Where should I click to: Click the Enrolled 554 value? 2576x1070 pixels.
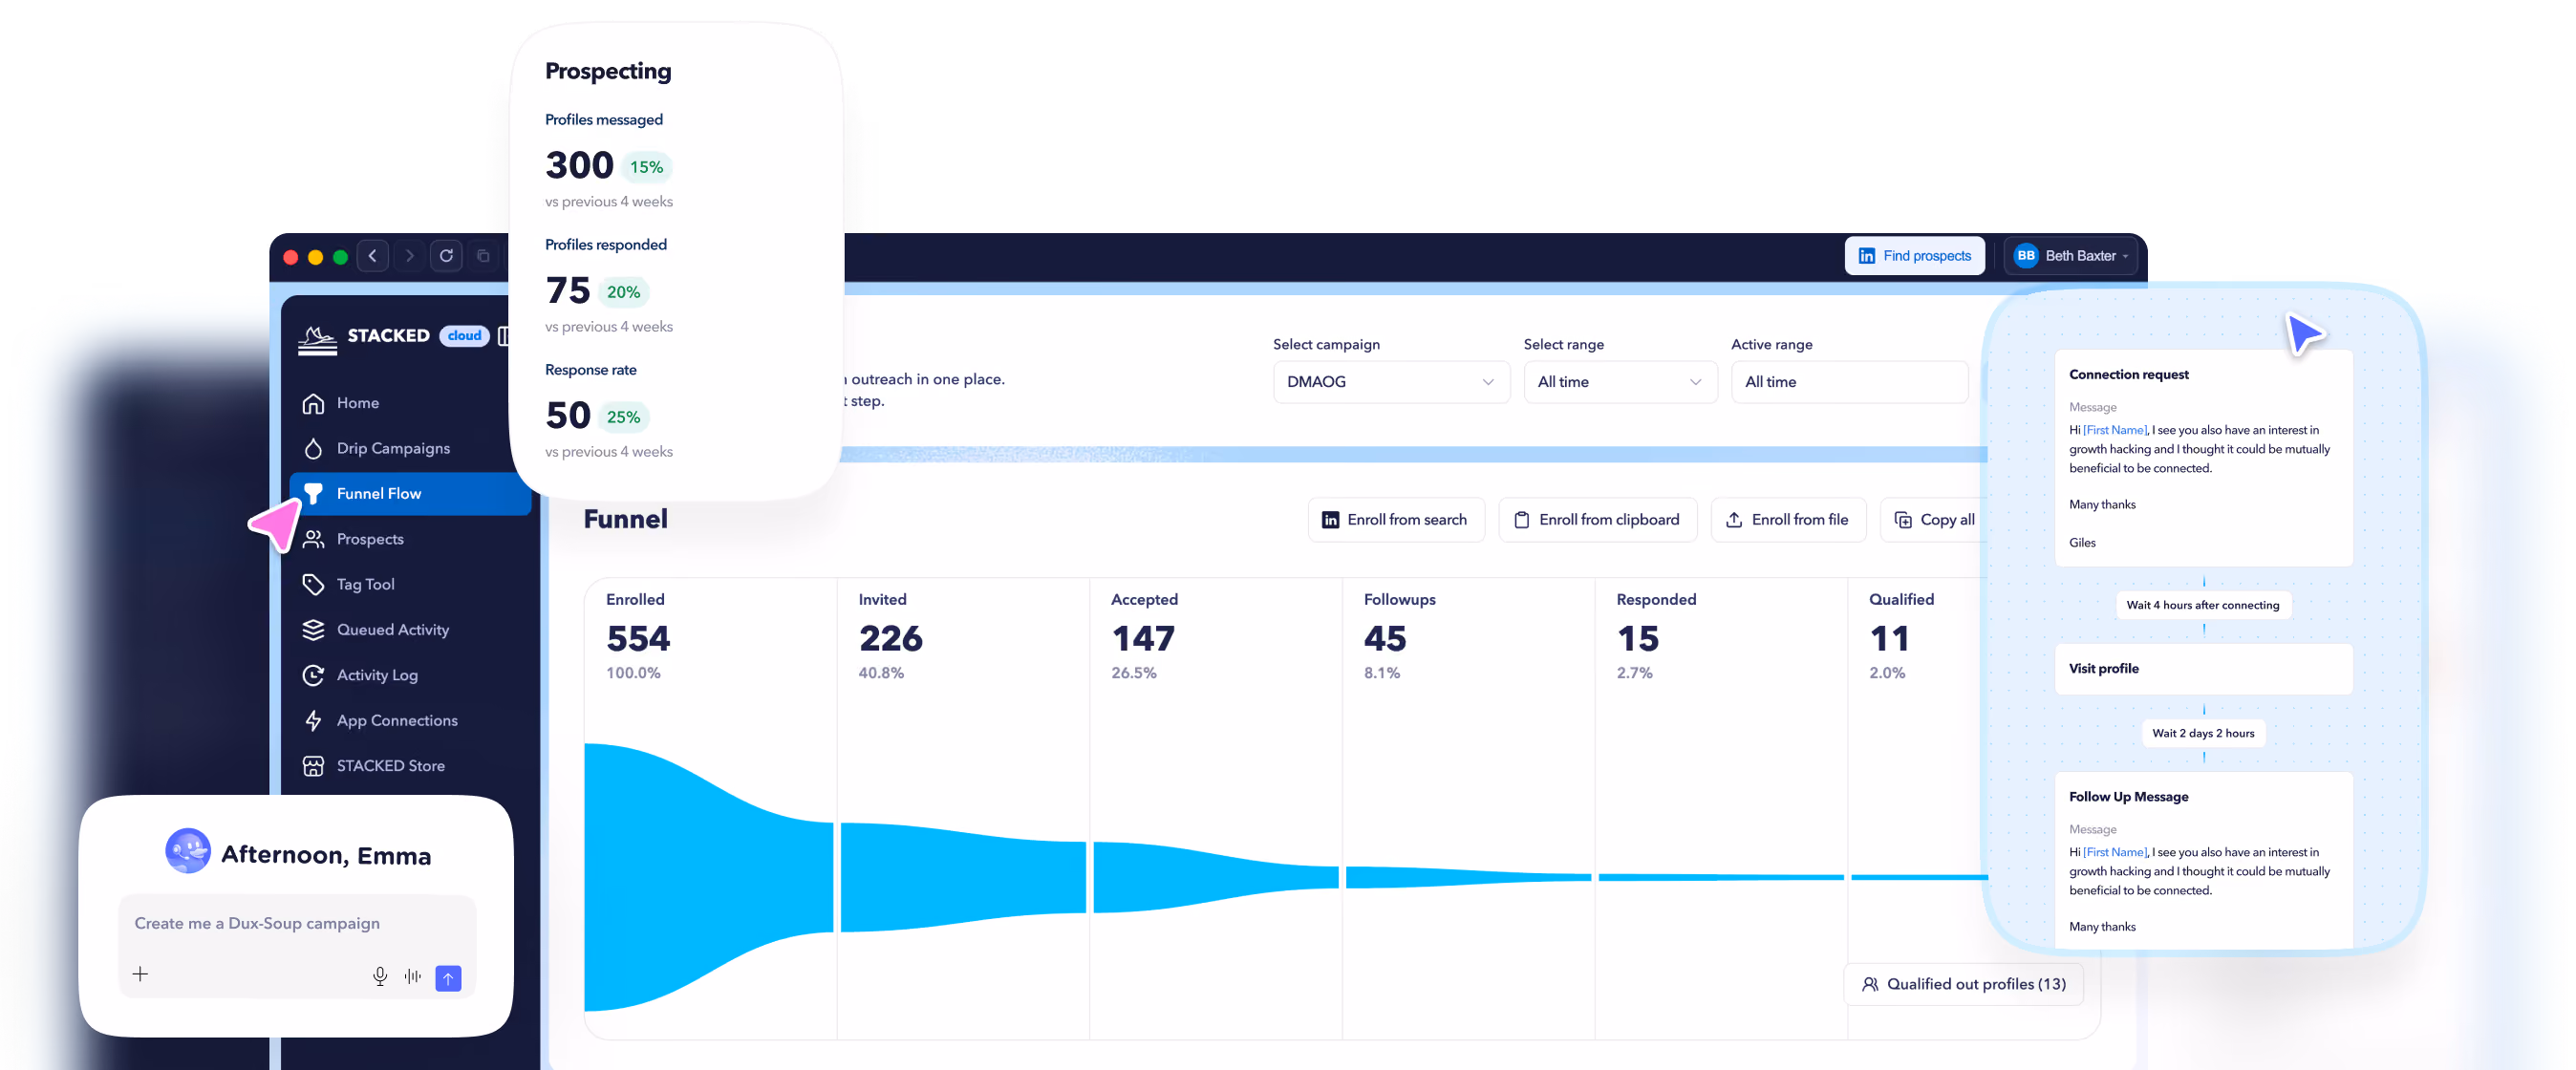[638, 638]
